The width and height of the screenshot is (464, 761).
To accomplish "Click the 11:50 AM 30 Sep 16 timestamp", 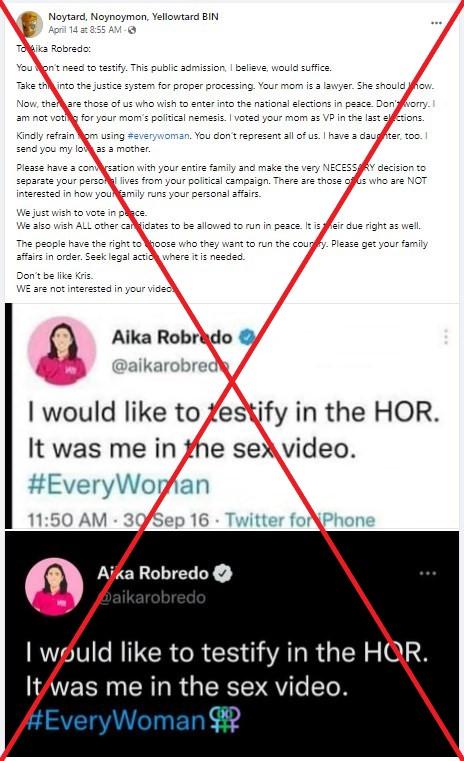I will click(x=118, y=520).
